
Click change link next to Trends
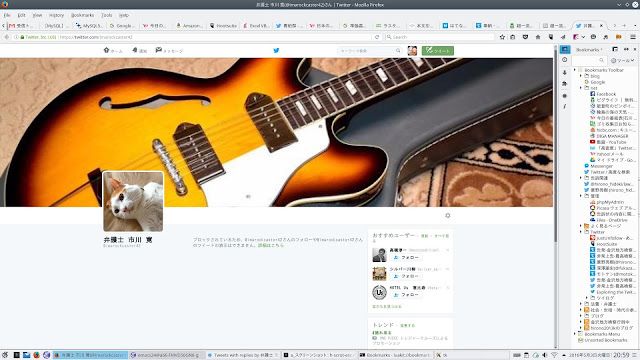(407, 325)
